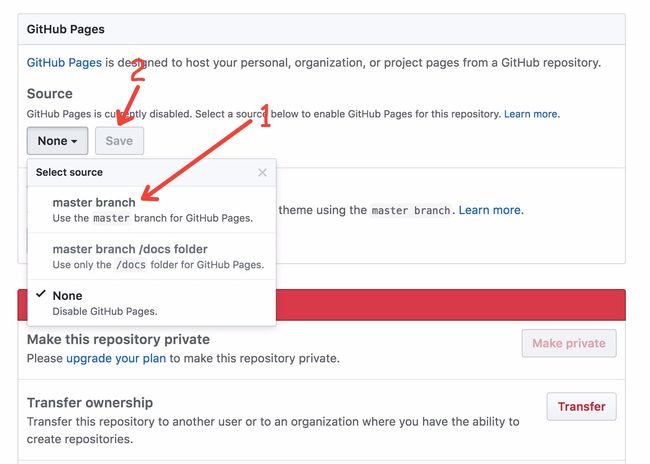Click the Transfer ownership heading
This screenshot has height=464, width=650.
pyautogui.click(x=90, y=403)
